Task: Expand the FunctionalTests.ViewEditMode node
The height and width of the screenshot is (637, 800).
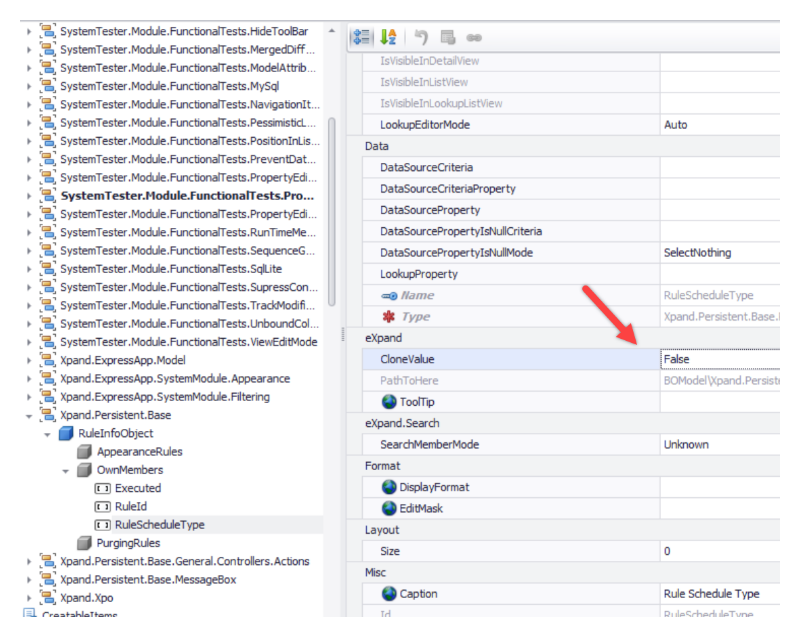Action: (29, 342)
